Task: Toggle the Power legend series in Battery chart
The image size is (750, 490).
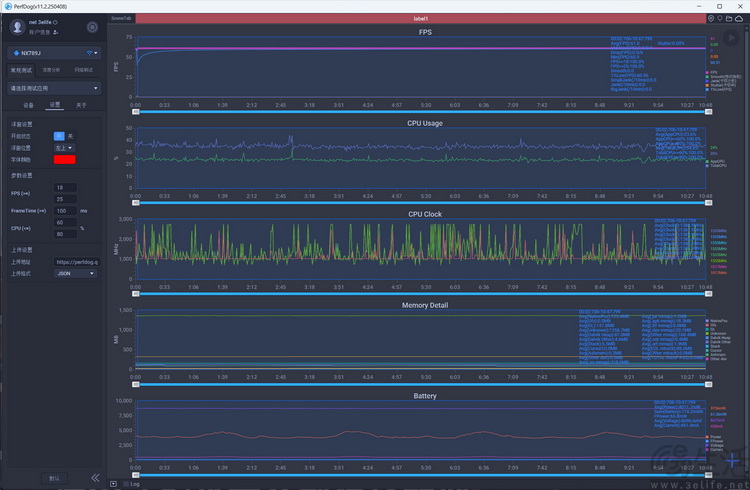Action: point(713,437)
